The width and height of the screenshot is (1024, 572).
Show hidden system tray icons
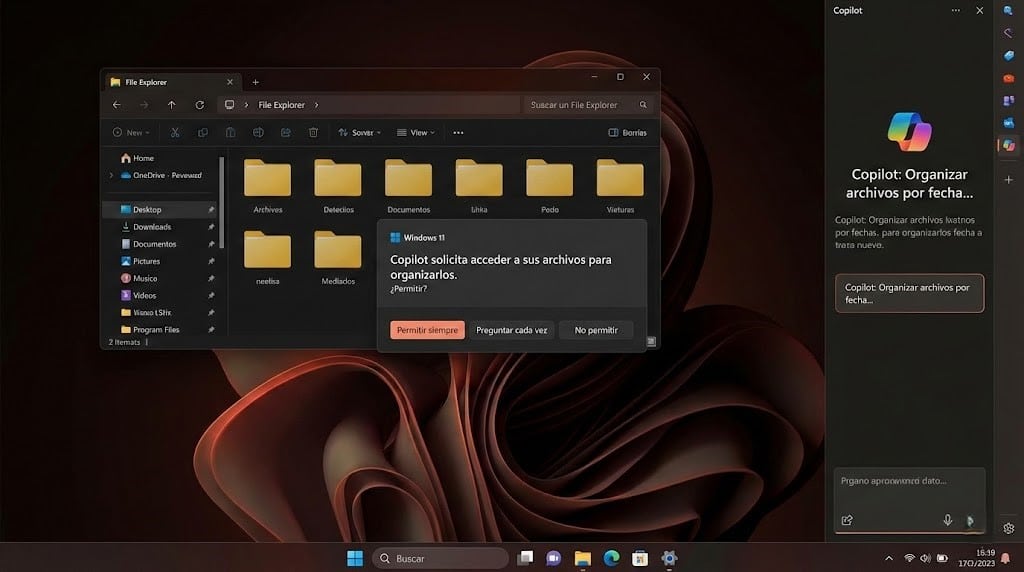888,558
